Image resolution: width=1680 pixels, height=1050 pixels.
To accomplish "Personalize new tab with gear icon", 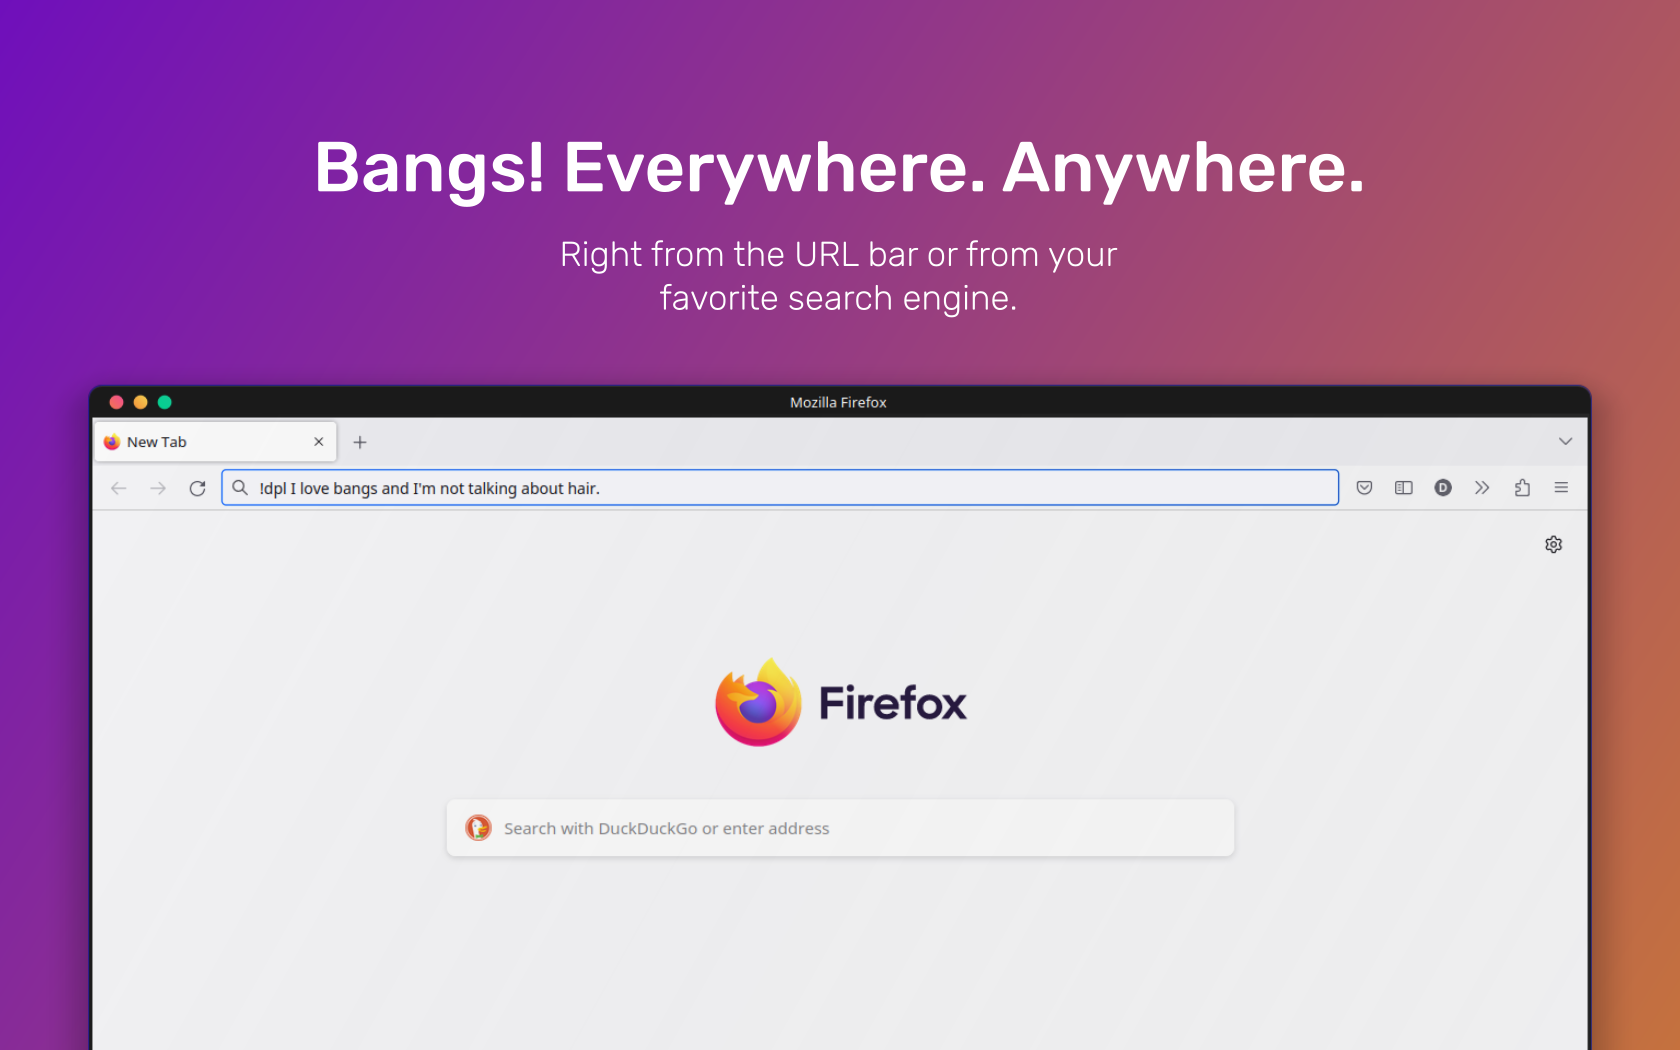I will pos(1553,544).
